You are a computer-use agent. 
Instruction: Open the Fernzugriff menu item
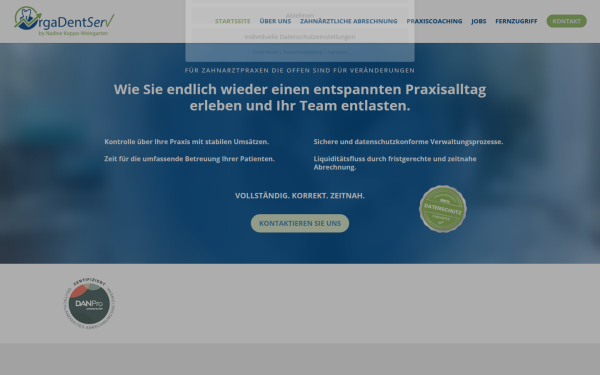coord(516,21)
